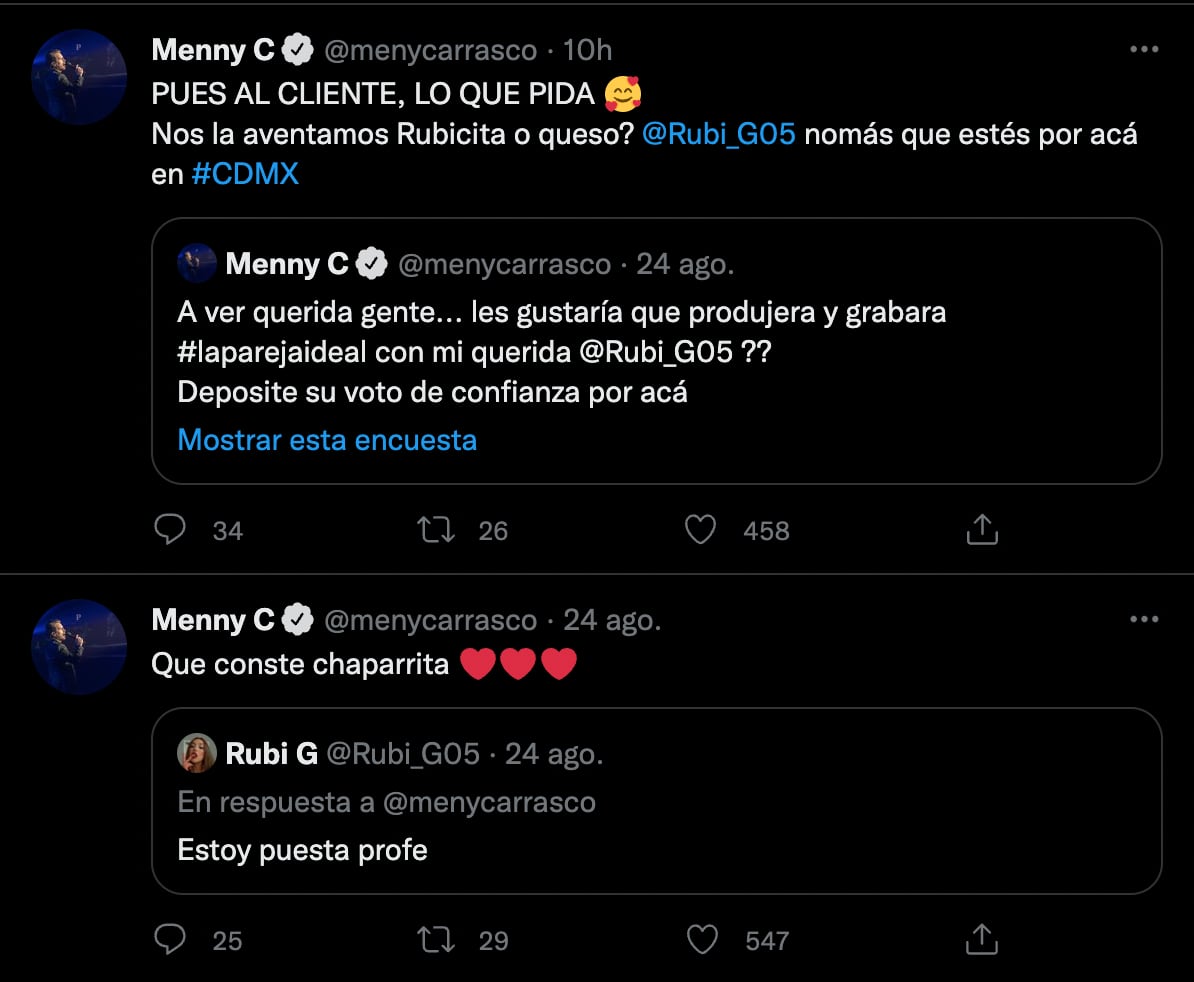Click the reply bubble icon showing 25
1194x982 pixels.
tap(171, 940)
